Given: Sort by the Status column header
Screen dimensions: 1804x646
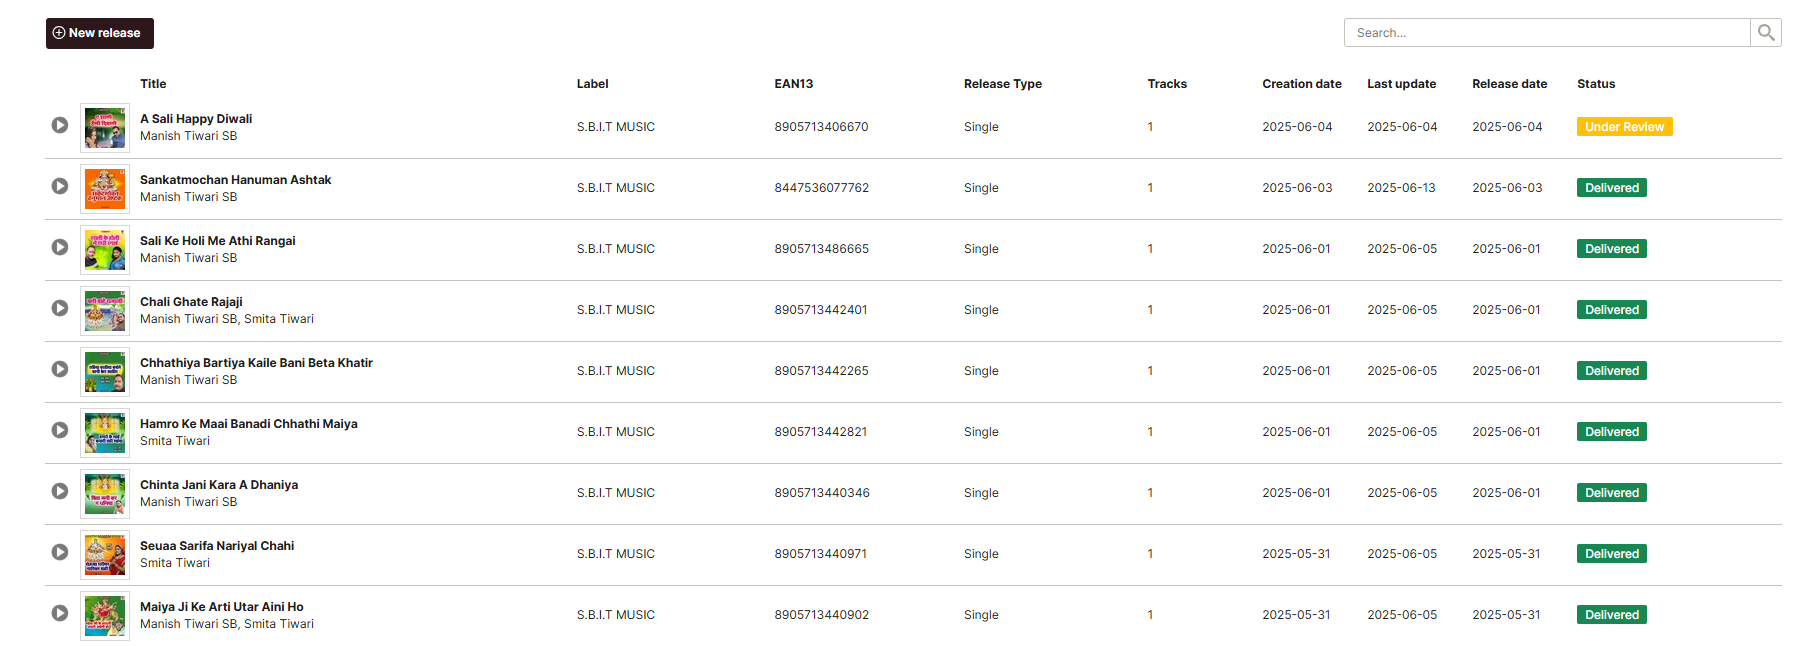Looking at the screenshot, I should click(x=1596, y=84).
